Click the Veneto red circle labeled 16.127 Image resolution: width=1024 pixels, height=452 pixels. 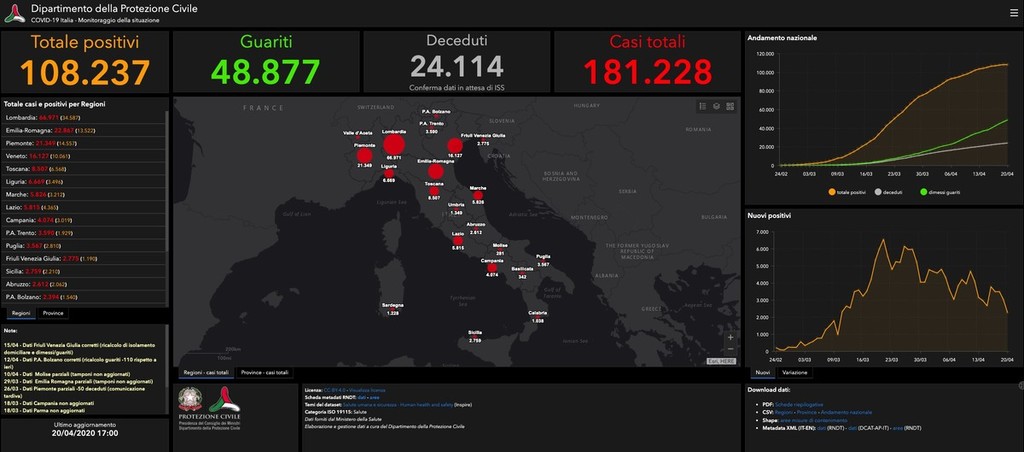coord(455,146)
